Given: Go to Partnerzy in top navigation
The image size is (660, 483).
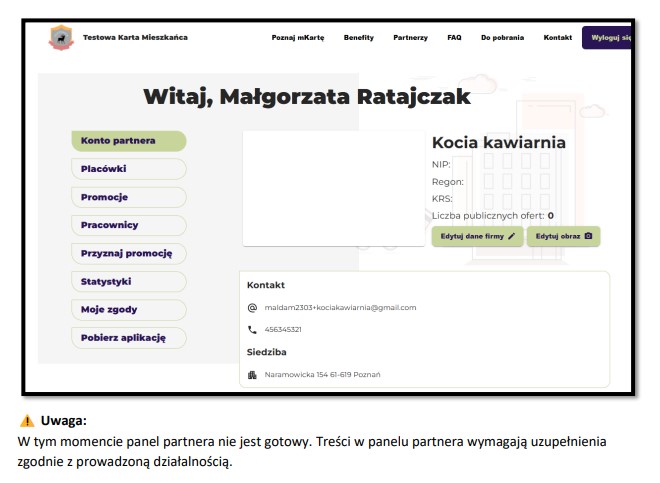Looking at the screenshot, I should coord(410,38).
